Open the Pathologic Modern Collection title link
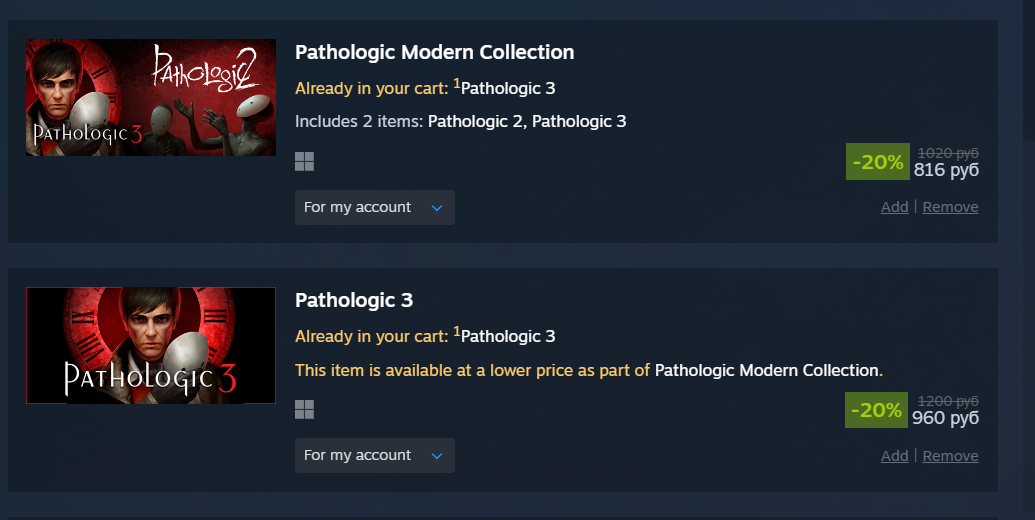Image resolution: width=1035 pixels, height=520 pixels. [x=434, y=52]
